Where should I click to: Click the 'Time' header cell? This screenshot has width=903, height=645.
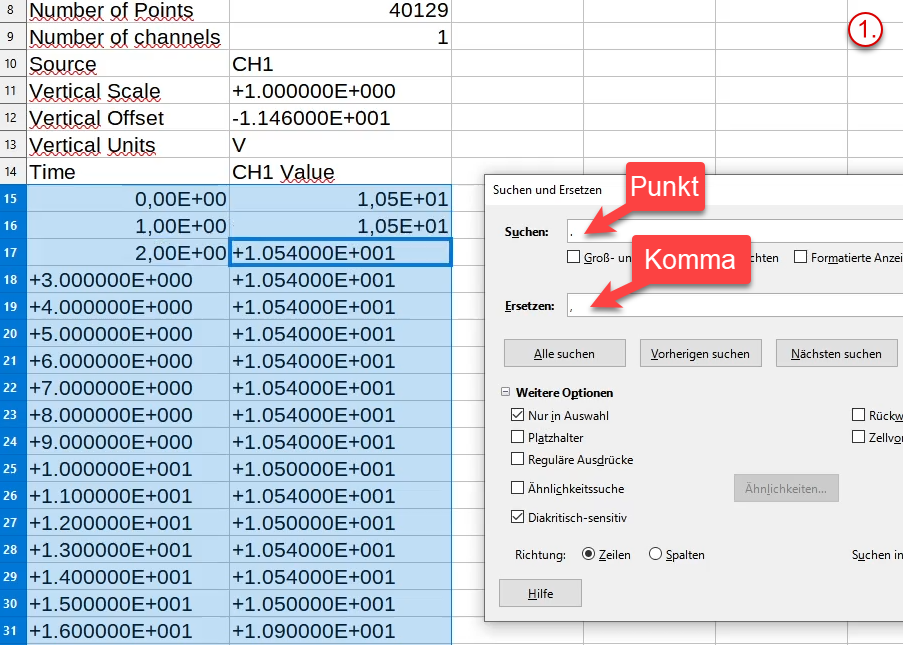coord(128,172)
